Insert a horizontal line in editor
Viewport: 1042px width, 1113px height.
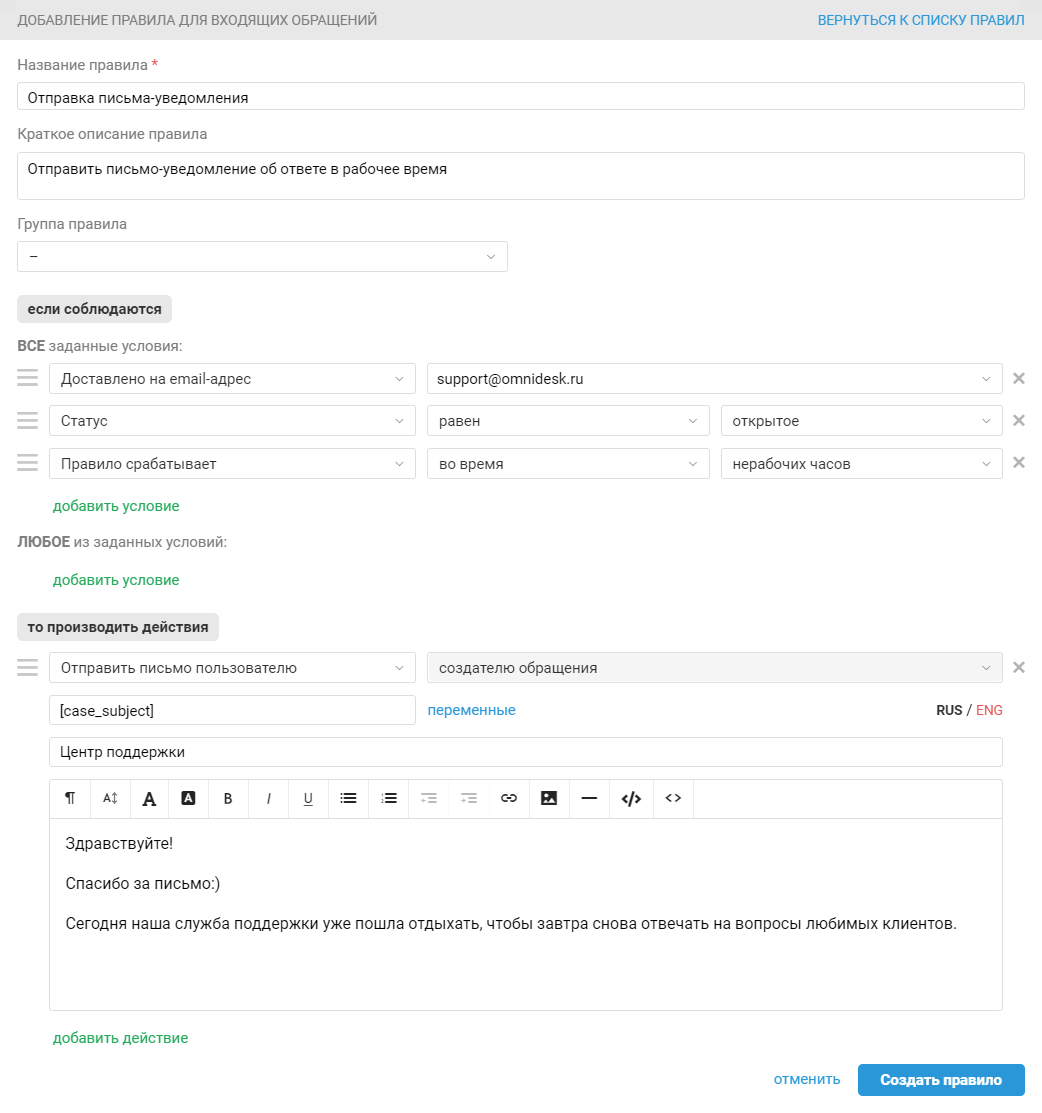589,799
